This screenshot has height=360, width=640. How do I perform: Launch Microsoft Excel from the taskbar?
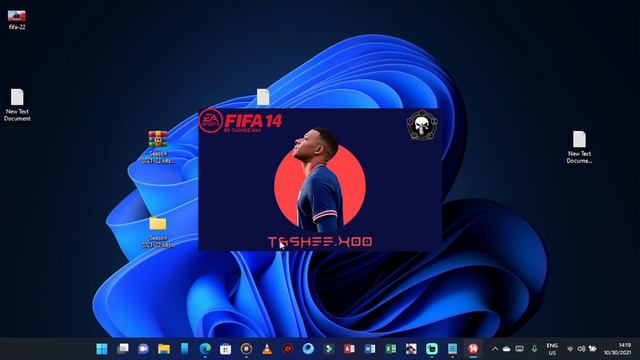tap(391, 349)
